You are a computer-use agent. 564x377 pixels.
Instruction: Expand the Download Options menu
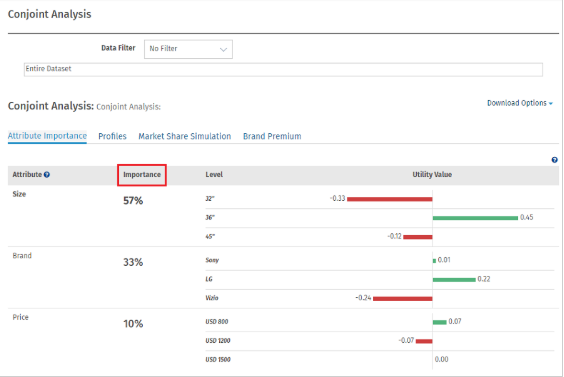point(520,103)
